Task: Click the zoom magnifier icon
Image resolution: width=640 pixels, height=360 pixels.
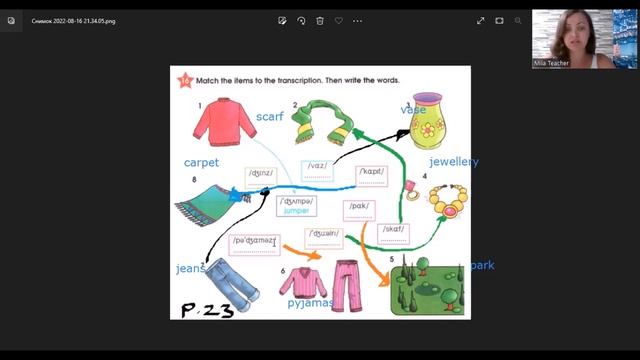Action: point(518,21)
